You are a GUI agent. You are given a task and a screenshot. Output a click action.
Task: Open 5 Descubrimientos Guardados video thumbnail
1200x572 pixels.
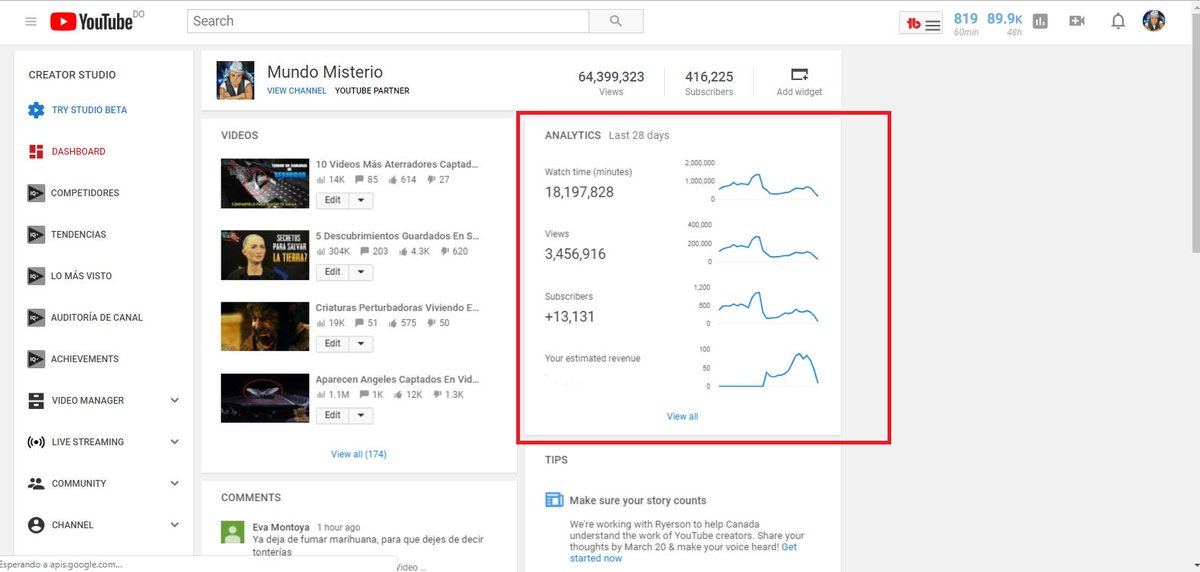click(x=265, y=254)
